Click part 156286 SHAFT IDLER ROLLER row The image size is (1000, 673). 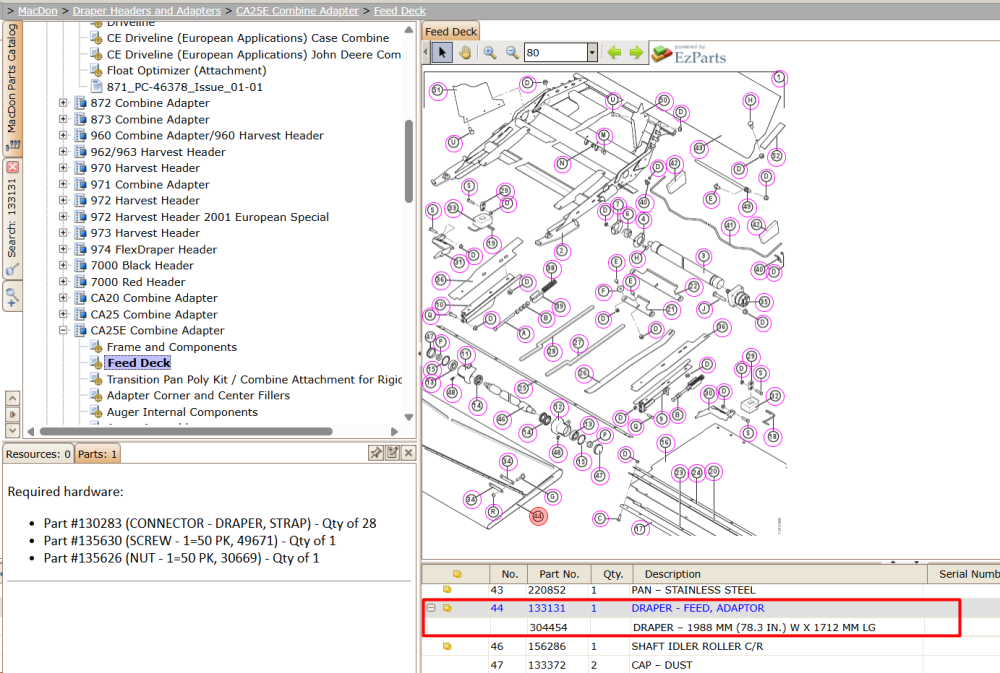click(x=710, y=646)
